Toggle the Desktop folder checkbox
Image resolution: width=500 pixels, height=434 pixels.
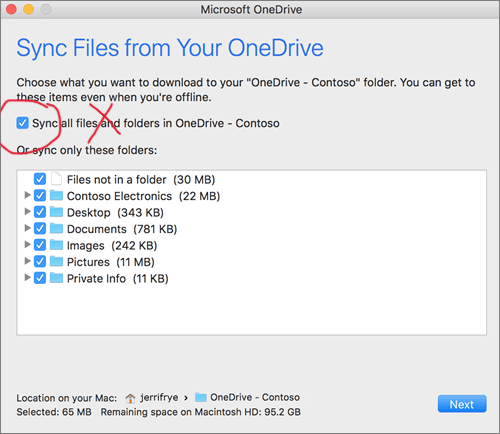40,212
